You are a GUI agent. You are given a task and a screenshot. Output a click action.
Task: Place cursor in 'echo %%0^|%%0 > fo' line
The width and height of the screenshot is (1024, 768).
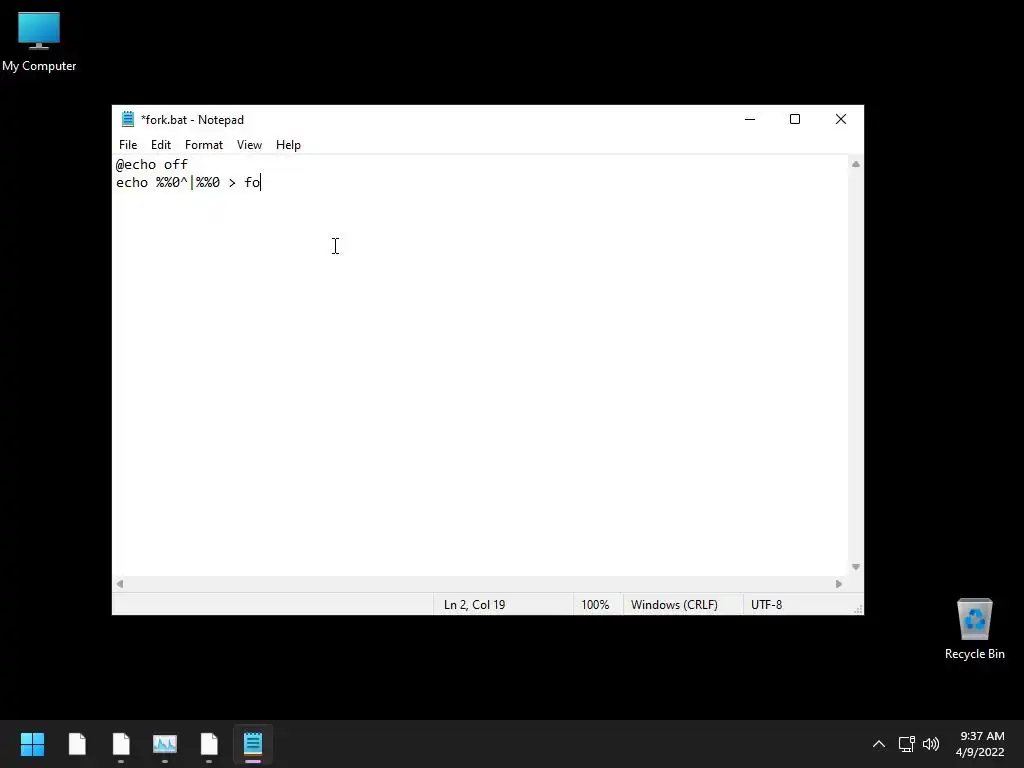click(188, 183)
